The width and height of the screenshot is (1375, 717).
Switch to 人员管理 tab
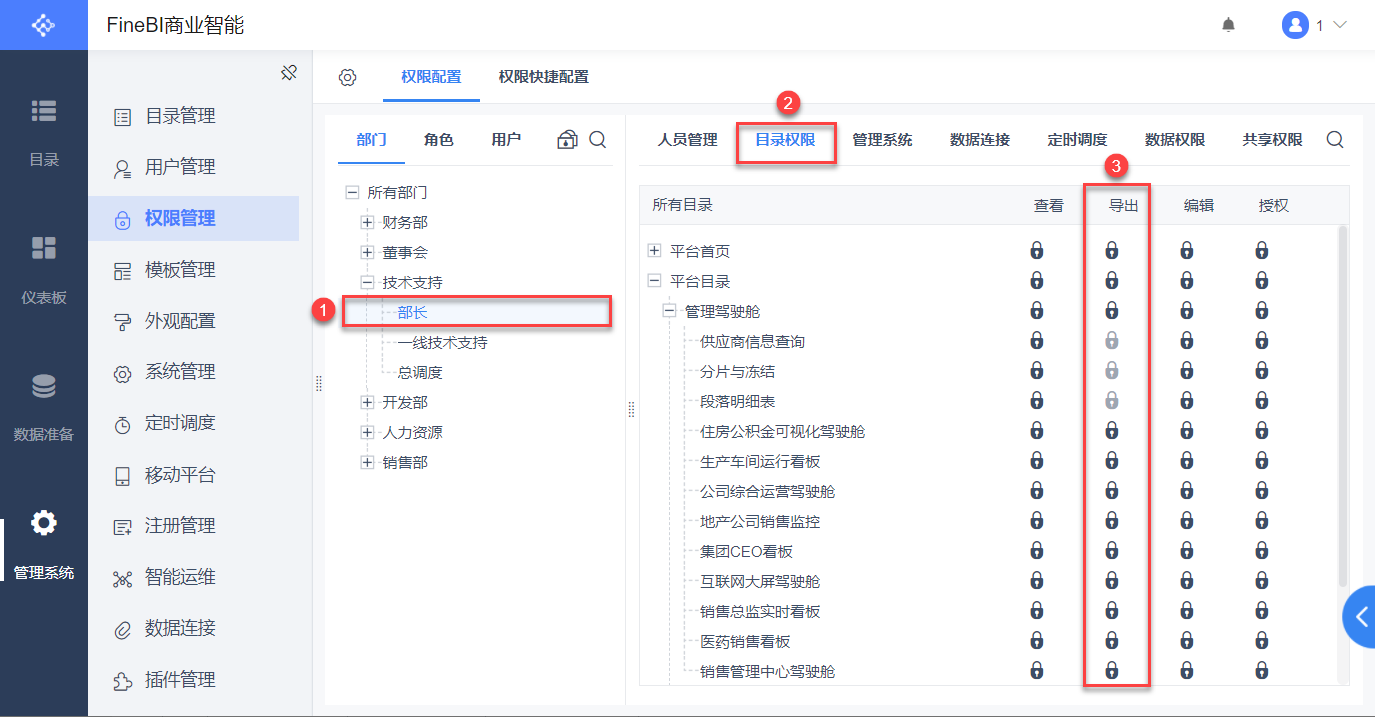[x=687, y=140]
